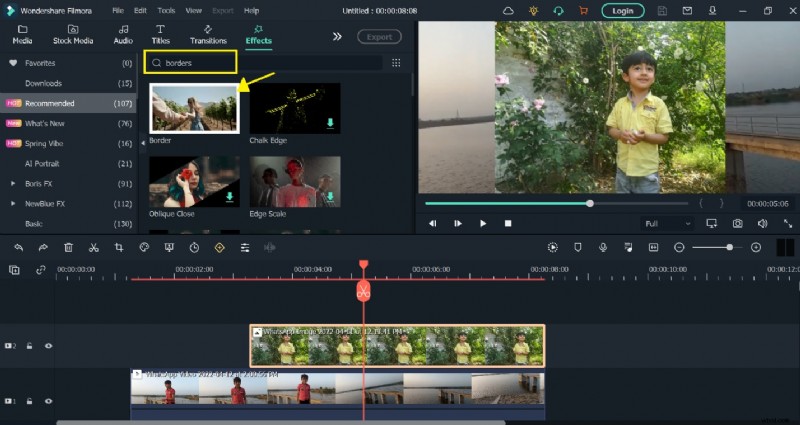Screen dimensions: 800x425
Task: Open the shopping cart icon
Action: point(584,11)
